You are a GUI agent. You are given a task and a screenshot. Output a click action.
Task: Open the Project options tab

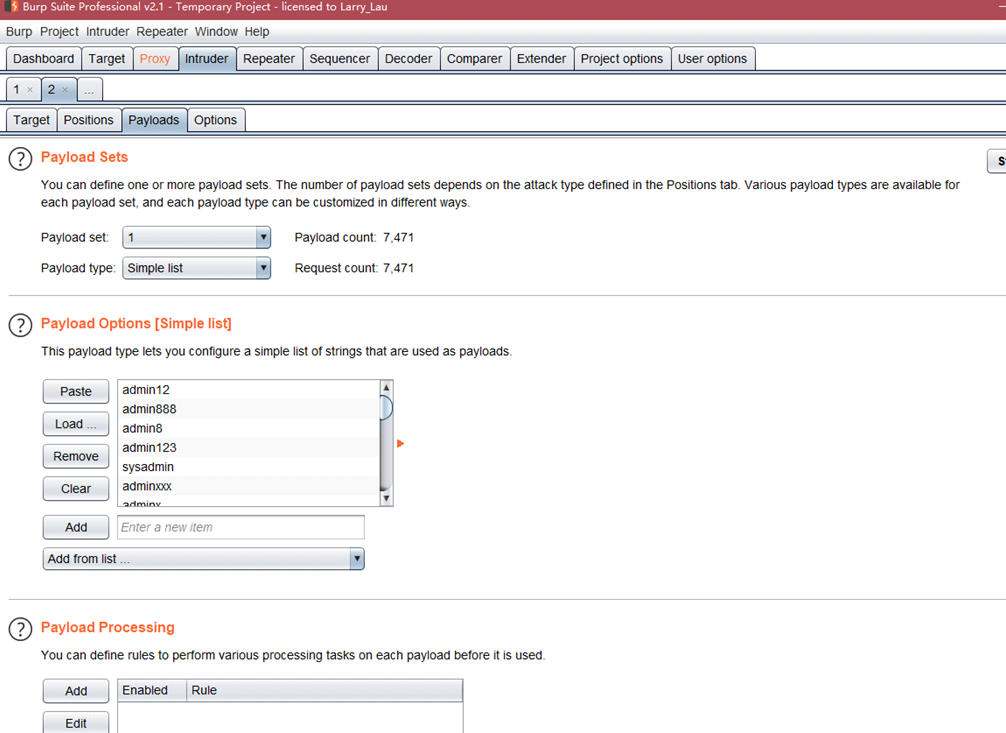tap(622, 58)
